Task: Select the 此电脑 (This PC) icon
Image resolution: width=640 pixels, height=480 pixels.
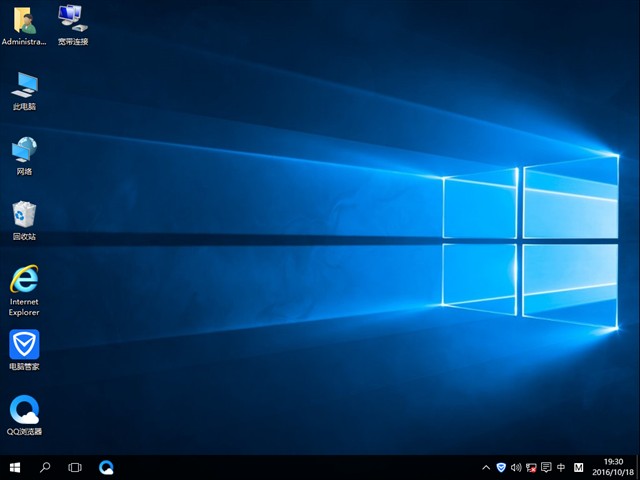Action: (24, 87)
